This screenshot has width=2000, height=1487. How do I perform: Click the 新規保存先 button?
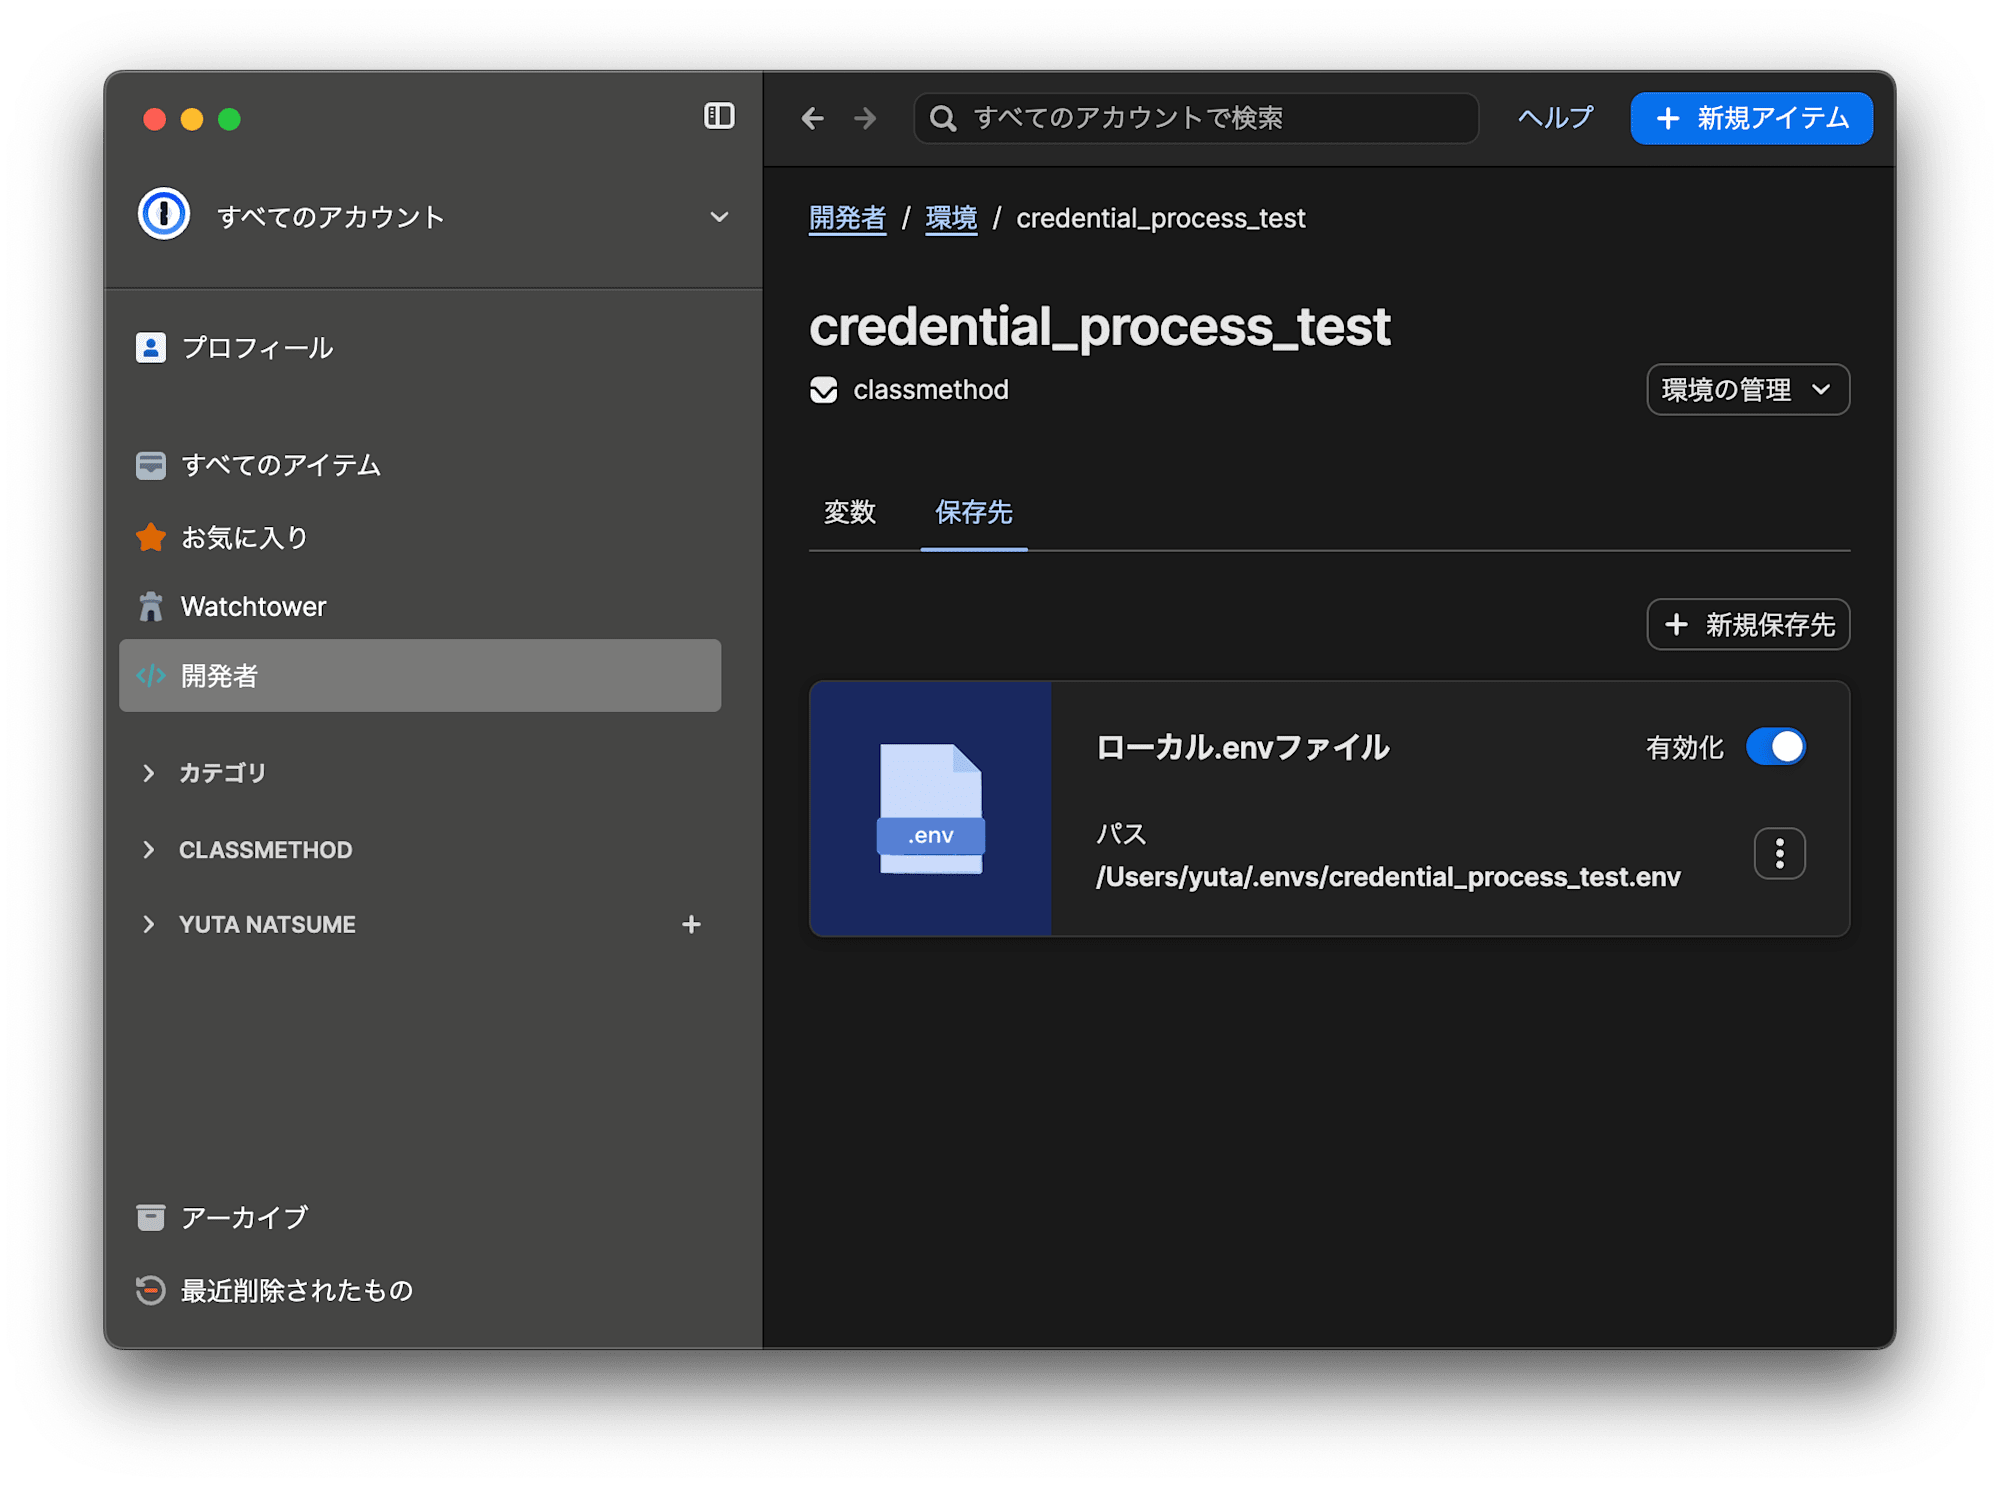coord(1747,625)
